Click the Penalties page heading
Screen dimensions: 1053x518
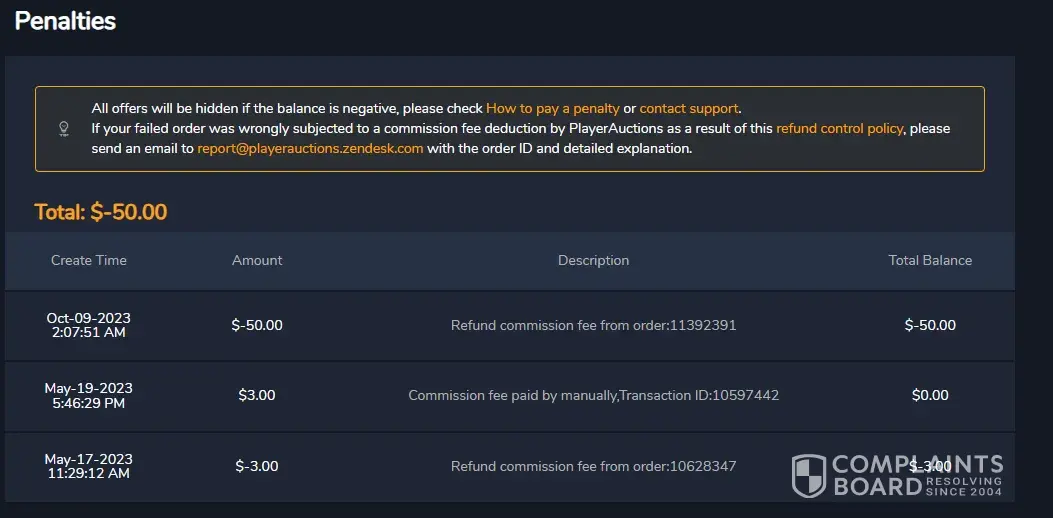pyautogui.click(x=65, y=20)
